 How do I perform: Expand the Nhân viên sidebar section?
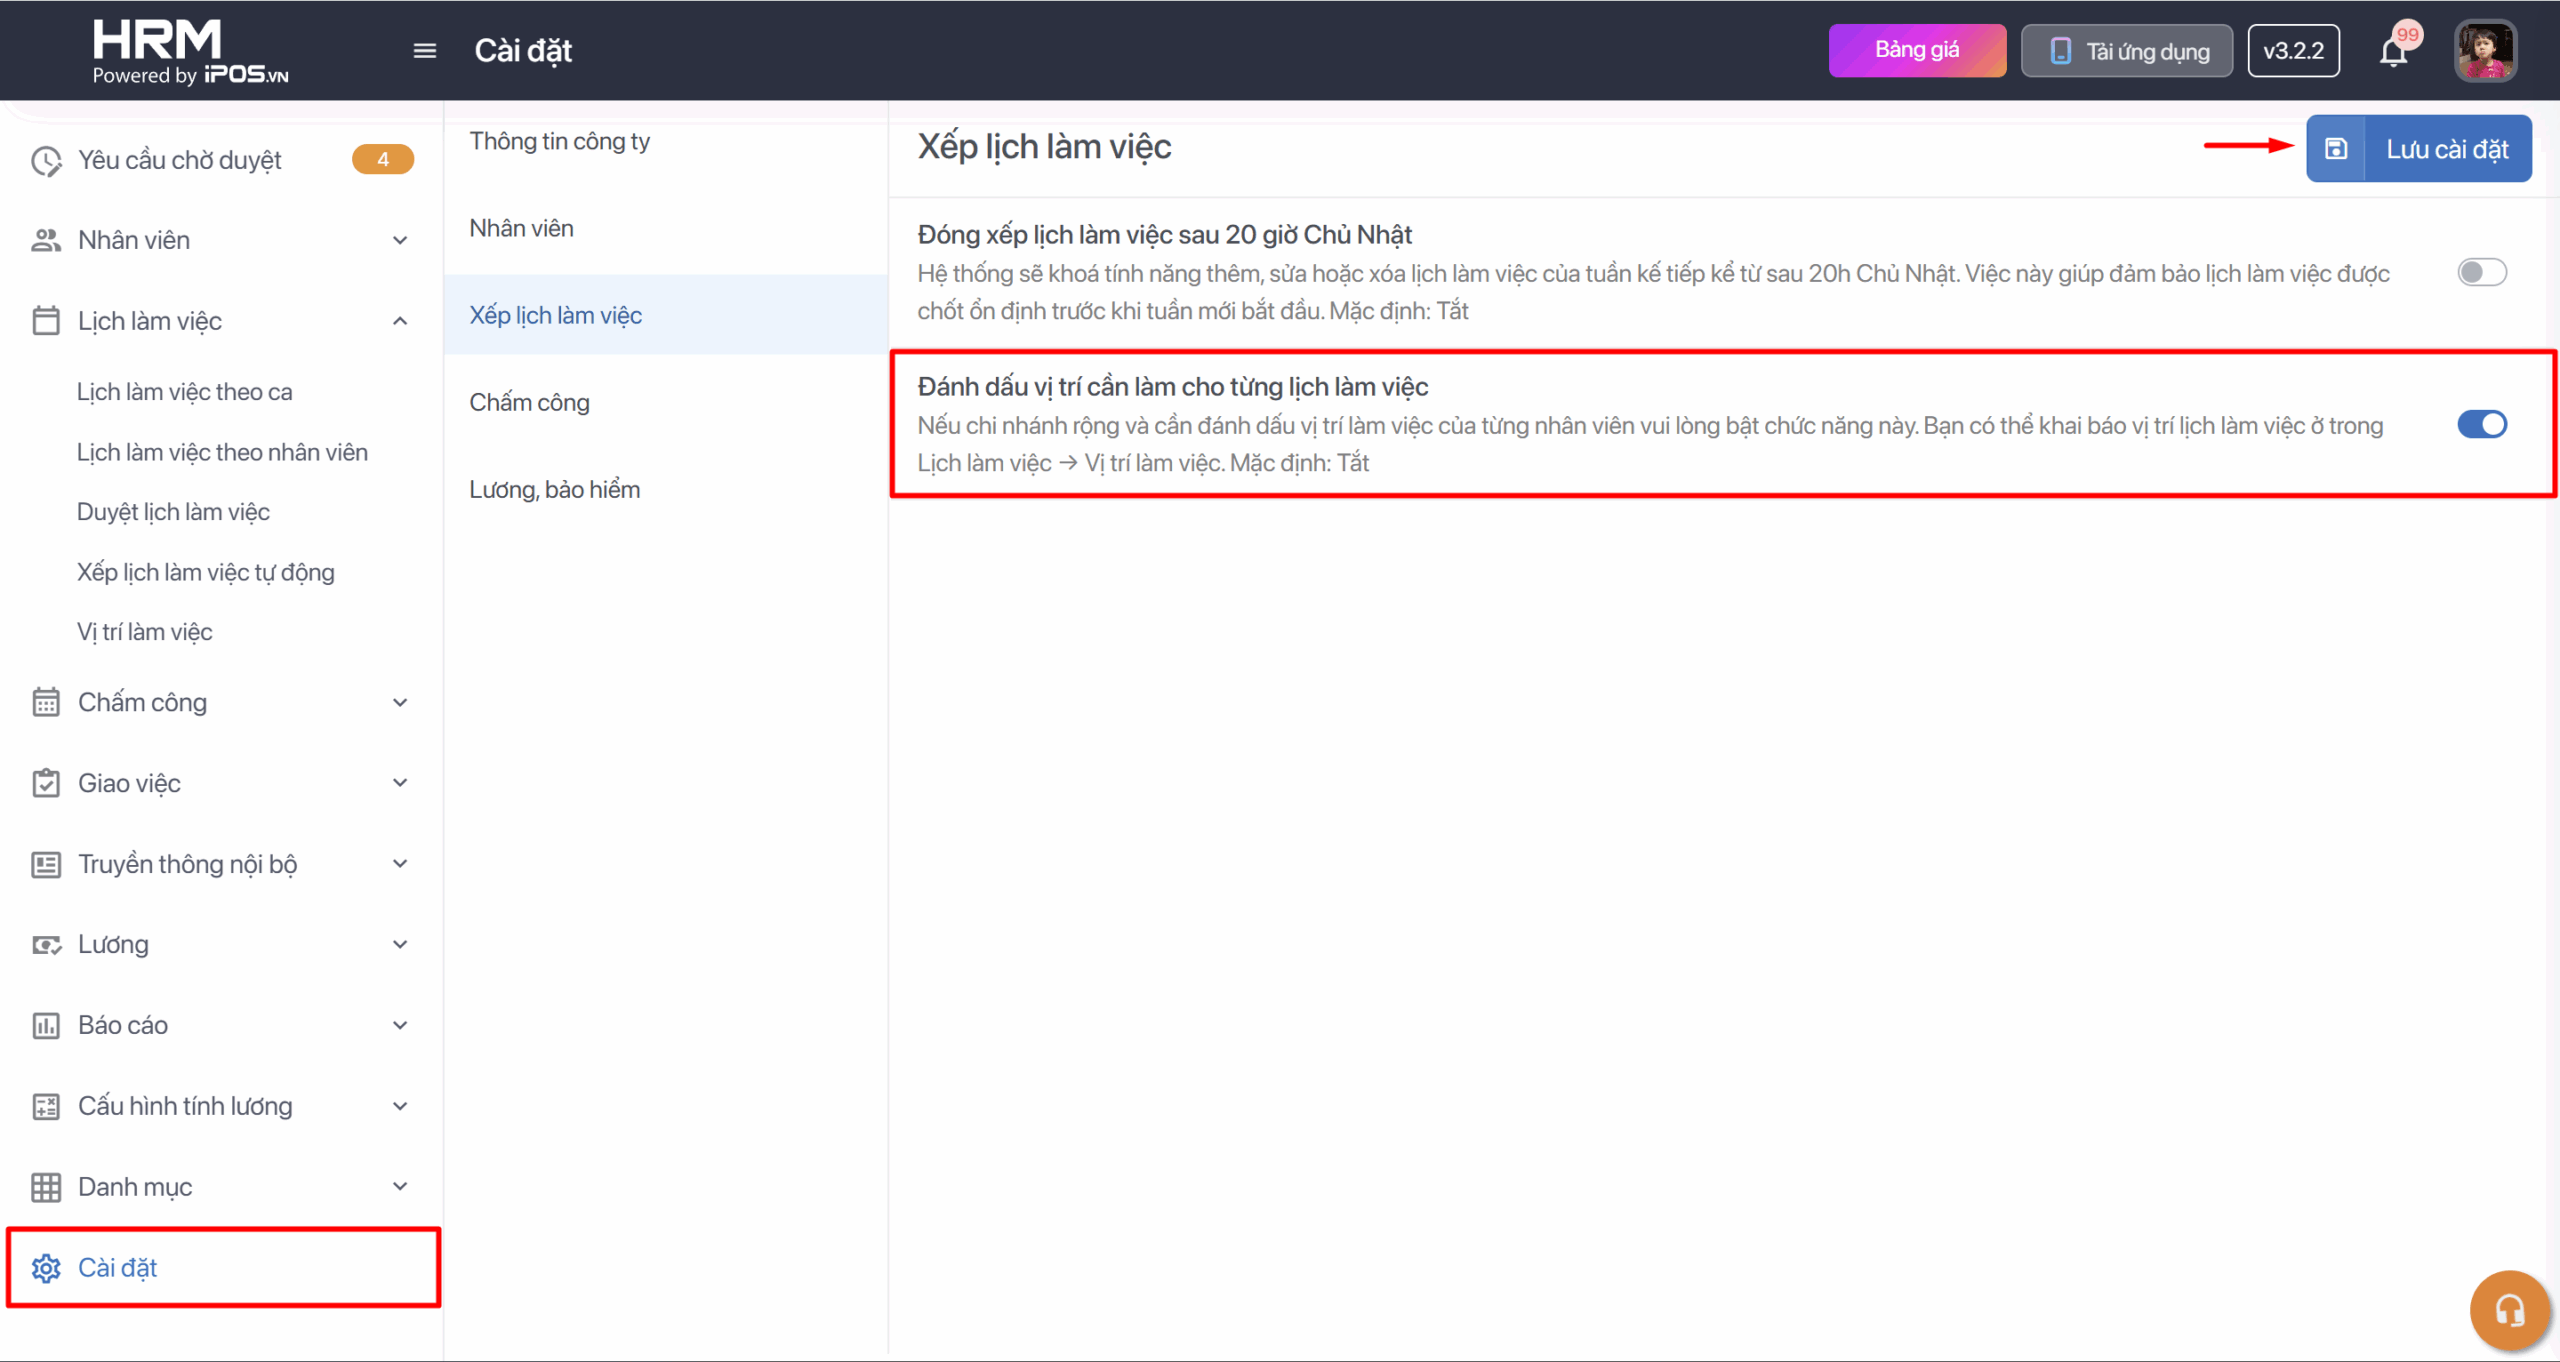coord(400,241)
